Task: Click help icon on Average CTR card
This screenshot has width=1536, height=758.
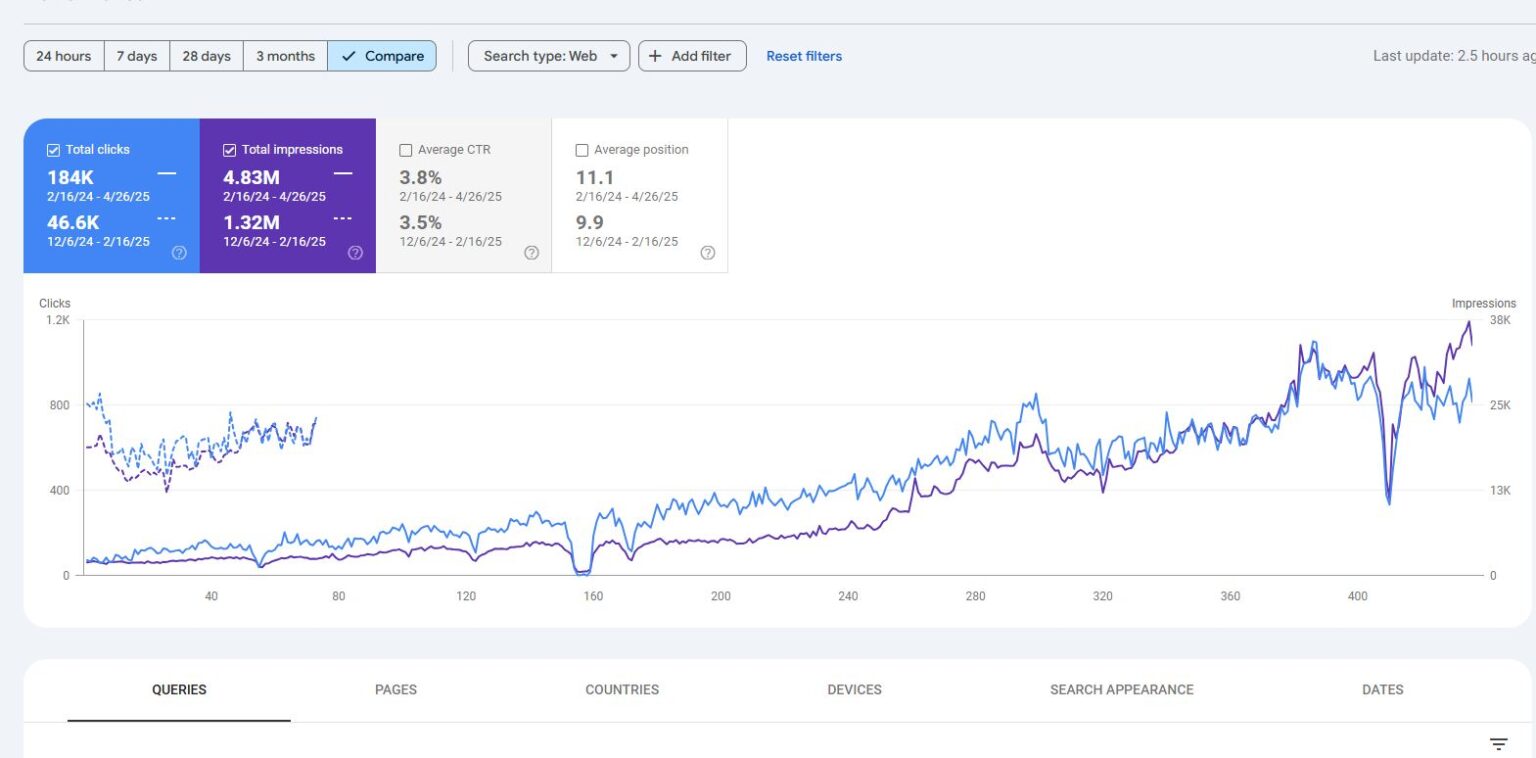Action: click(531, 253)
